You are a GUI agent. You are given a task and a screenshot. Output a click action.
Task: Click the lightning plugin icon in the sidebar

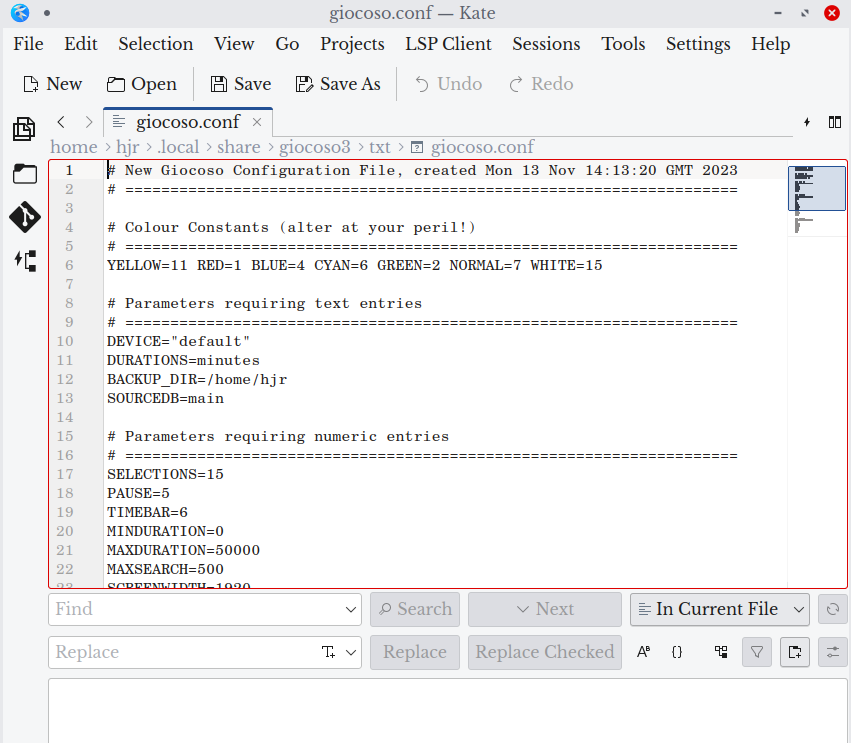(24, 260)
